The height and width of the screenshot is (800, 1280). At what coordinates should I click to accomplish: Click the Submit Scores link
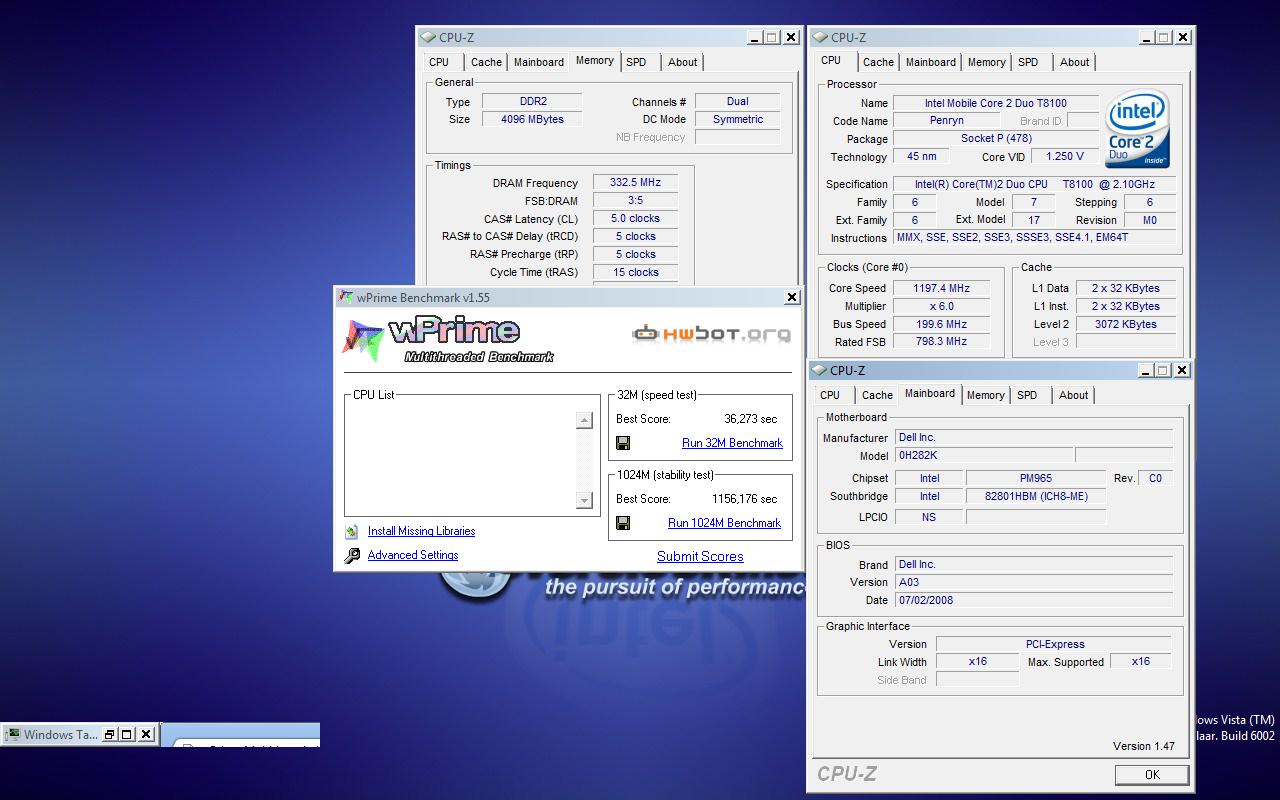[700, 557]
